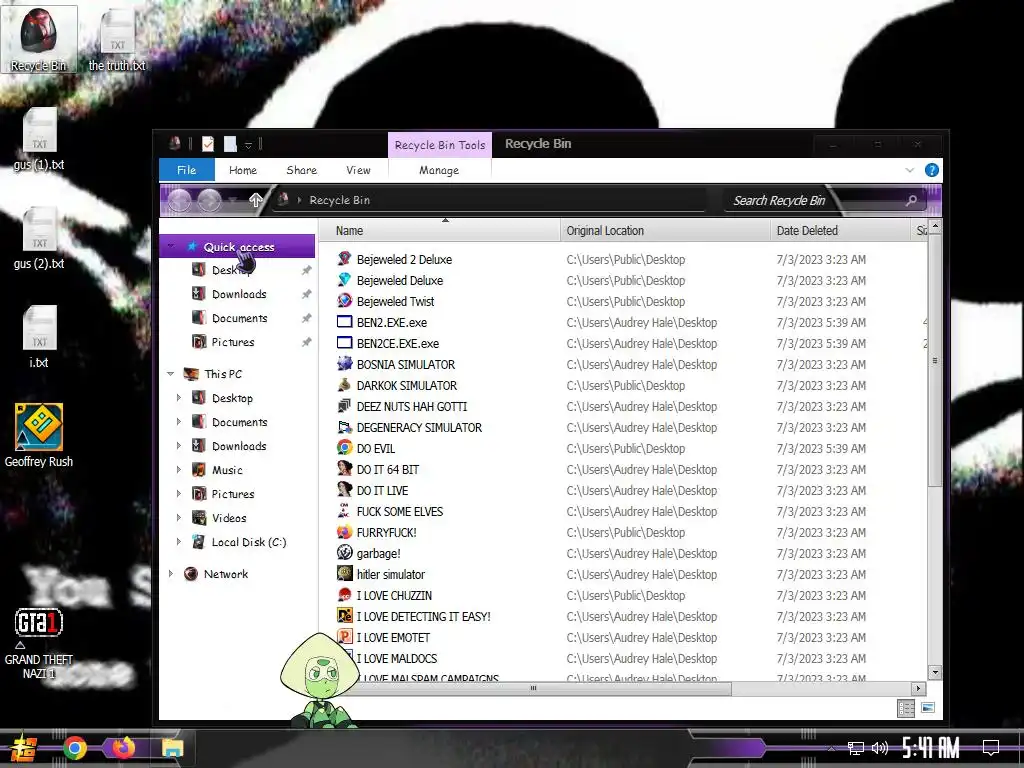
Task: Select the truth.txt desktop file
Action: click(117, 39)
